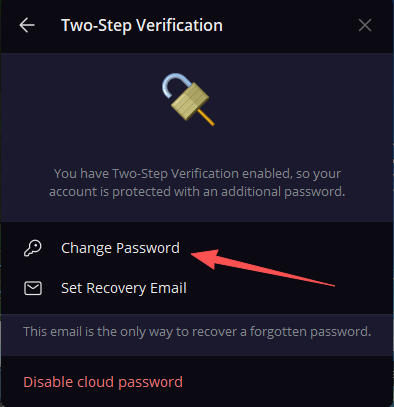Click the envelope icon beside Set Recovery Email
Image resolution: width=394 pixels, height=407 pixels.
point(33,288)
